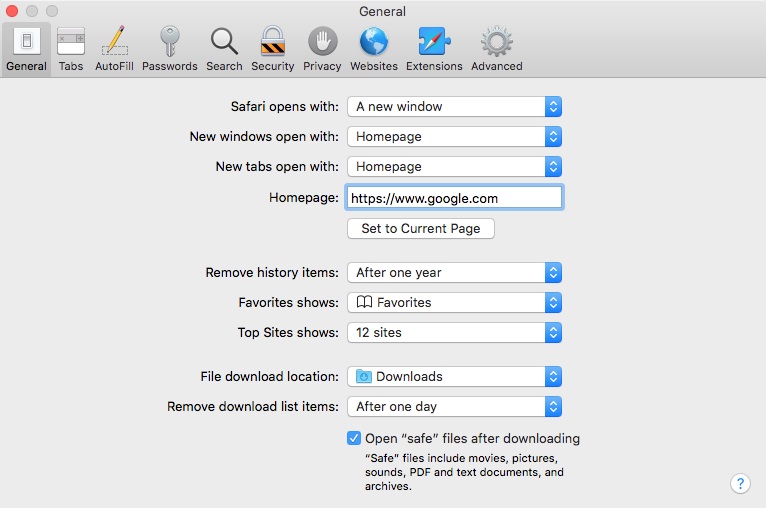Open the AutoFill pencil icon pane
Image resolution: width=766 pixels, height=508 pixels.
tap(114, 49)
